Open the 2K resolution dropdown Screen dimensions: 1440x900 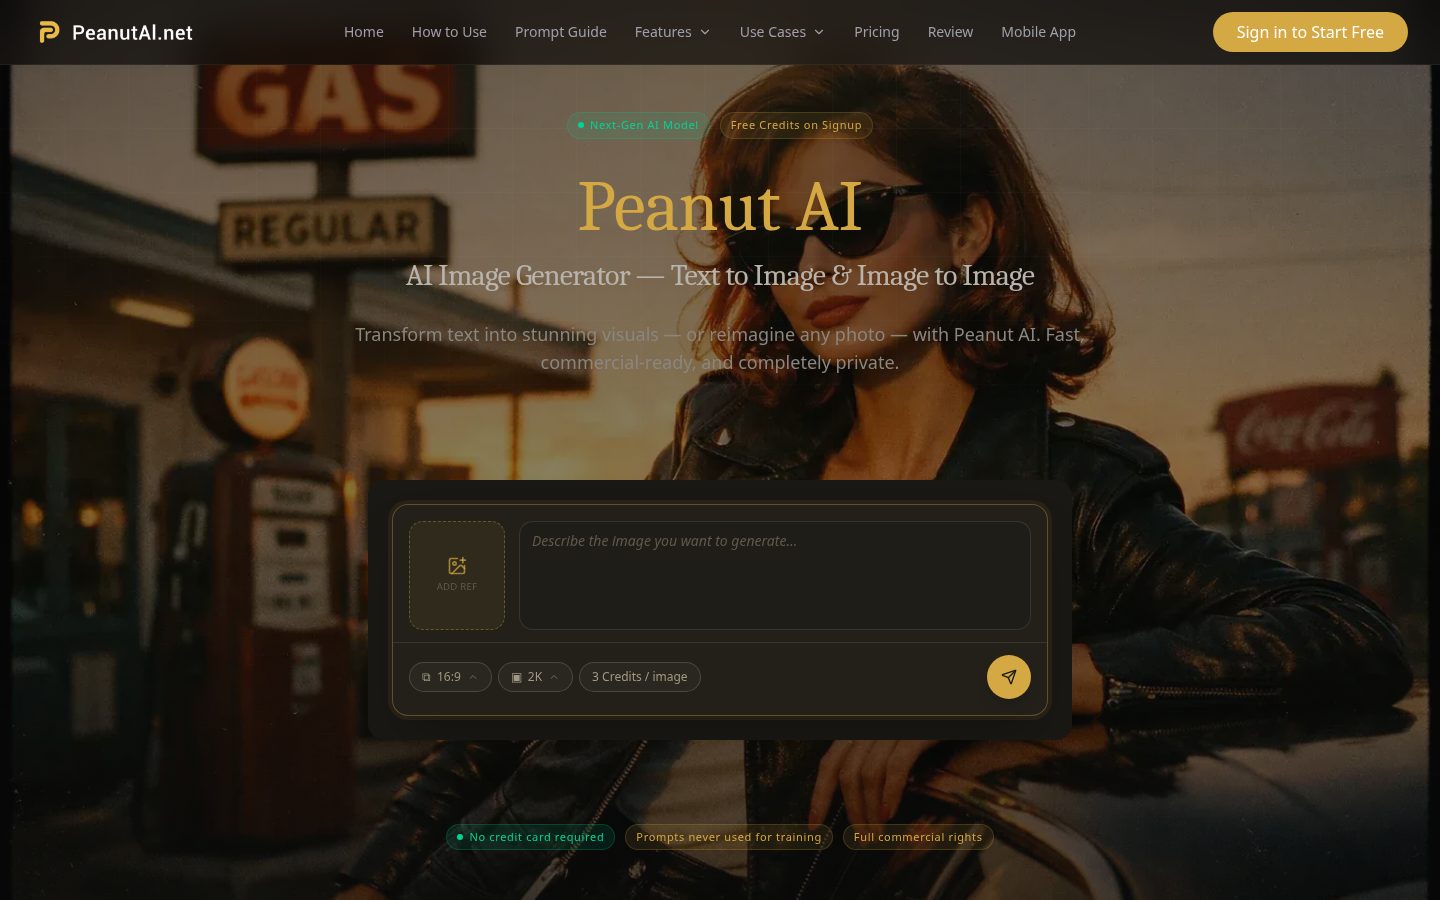pos(535,677)
